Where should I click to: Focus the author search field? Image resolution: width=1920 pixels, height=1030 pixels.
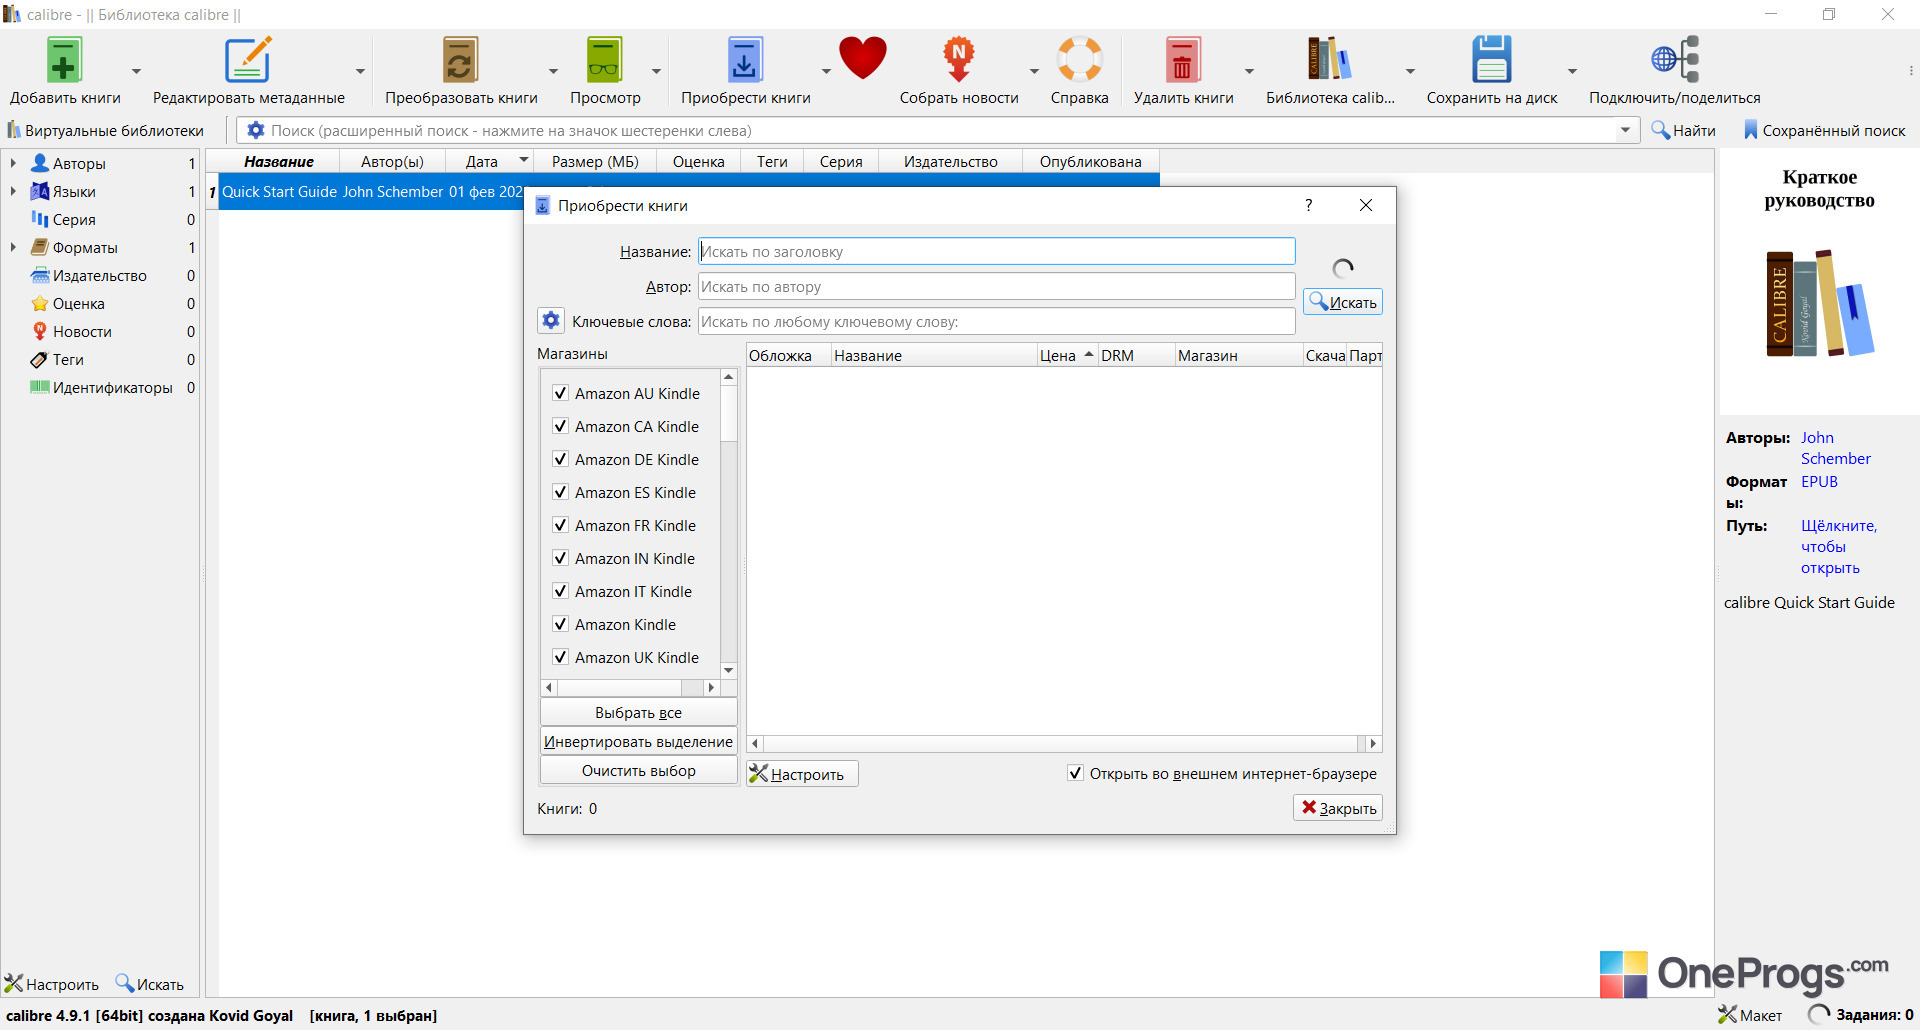tap(996, 286)
